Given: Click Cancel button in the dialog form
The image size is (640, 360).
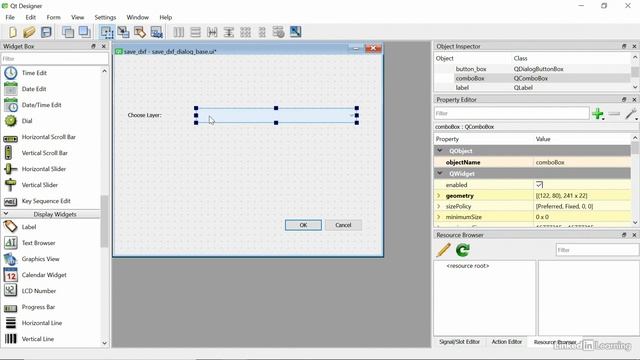Looking at the screenshot, I should point(343,225).
